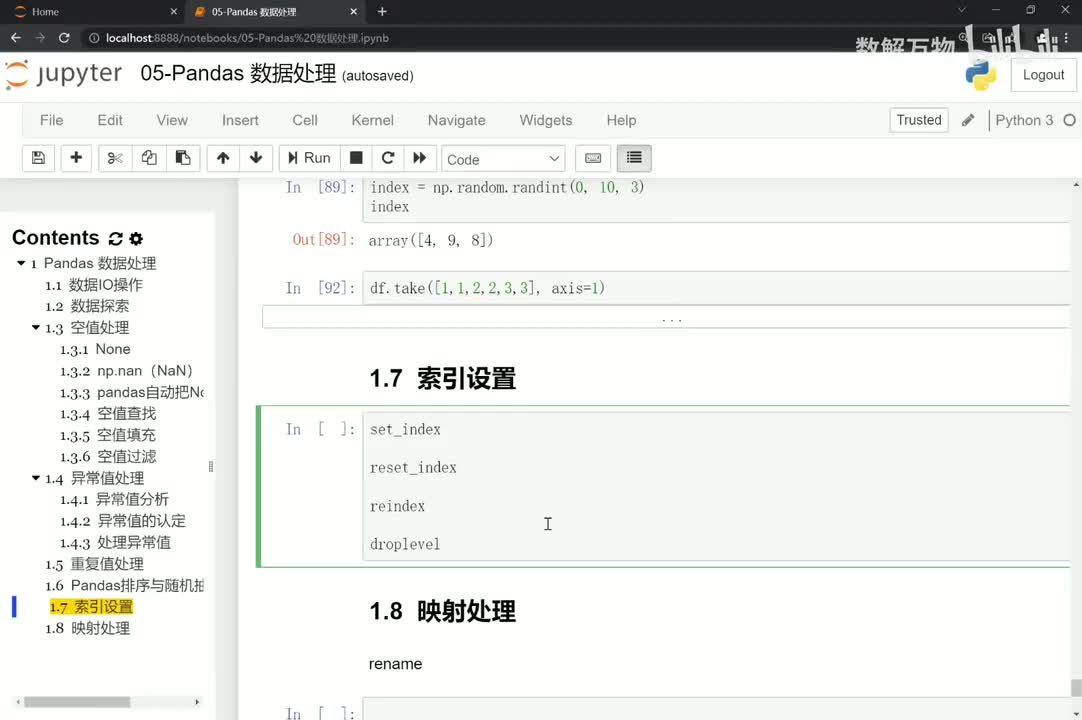Click the 1.8 映射处理 heading
The image size is (1082, 720).
[442, 611]
